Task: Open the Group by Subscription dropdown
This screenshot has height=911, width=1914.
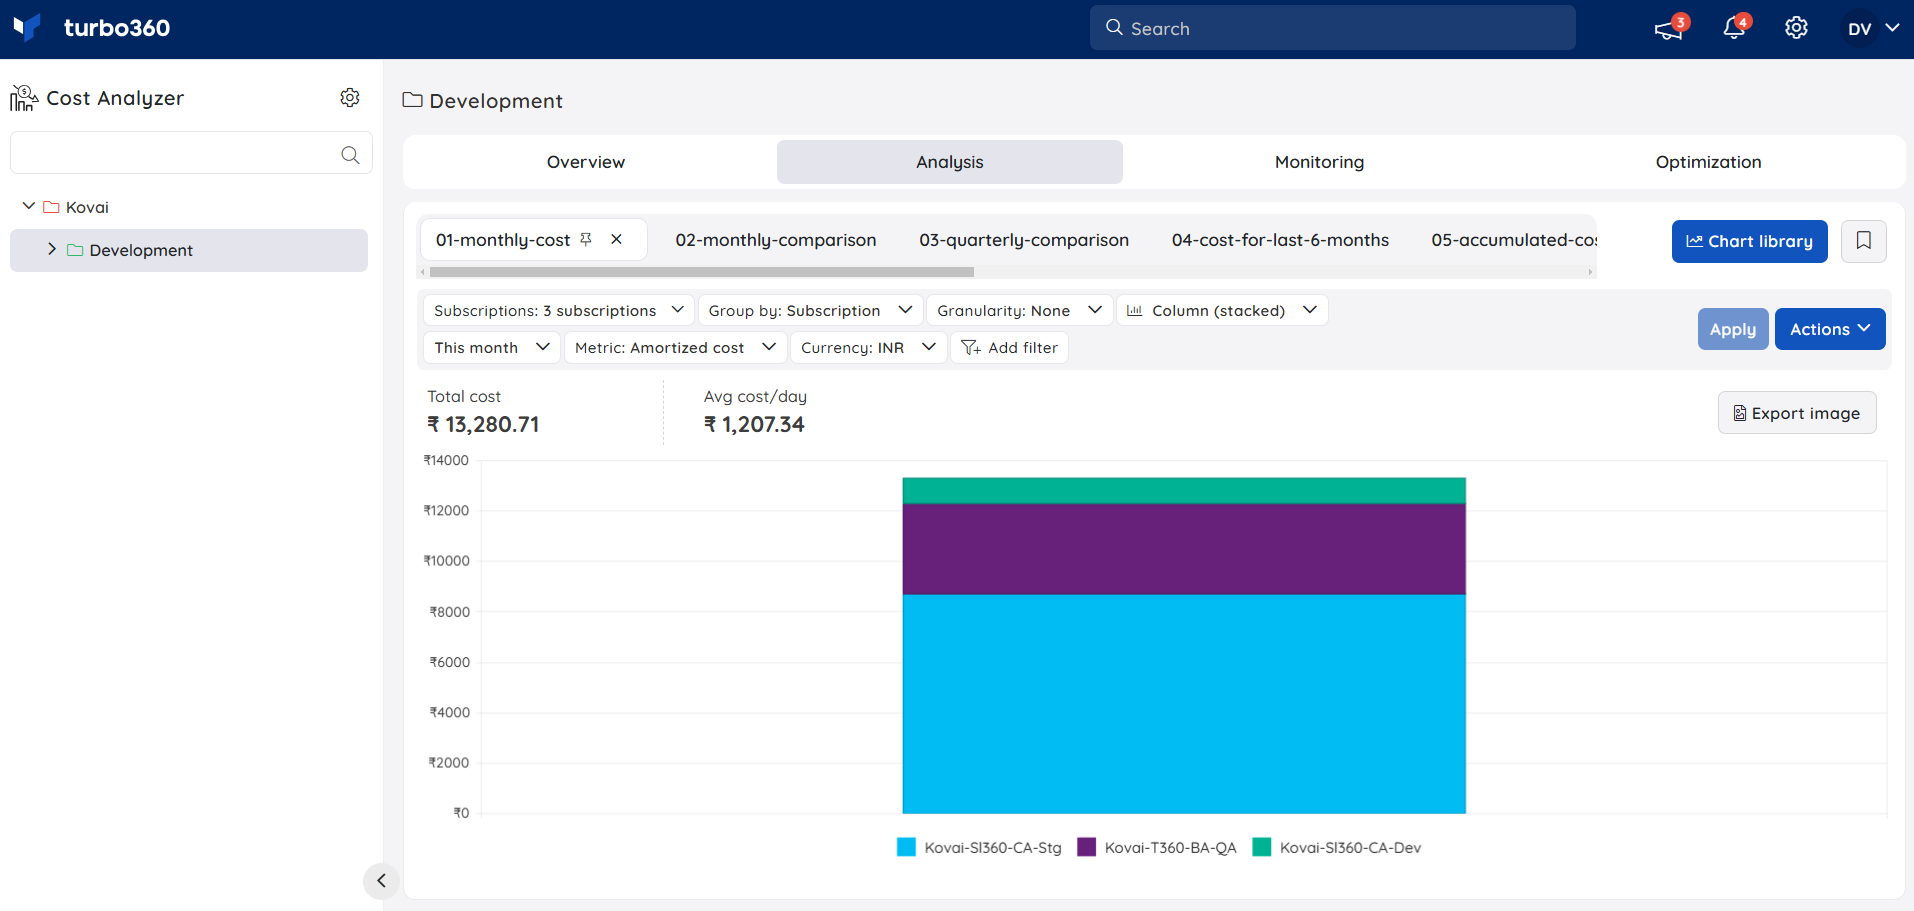Action: click(x=810, y=310)
